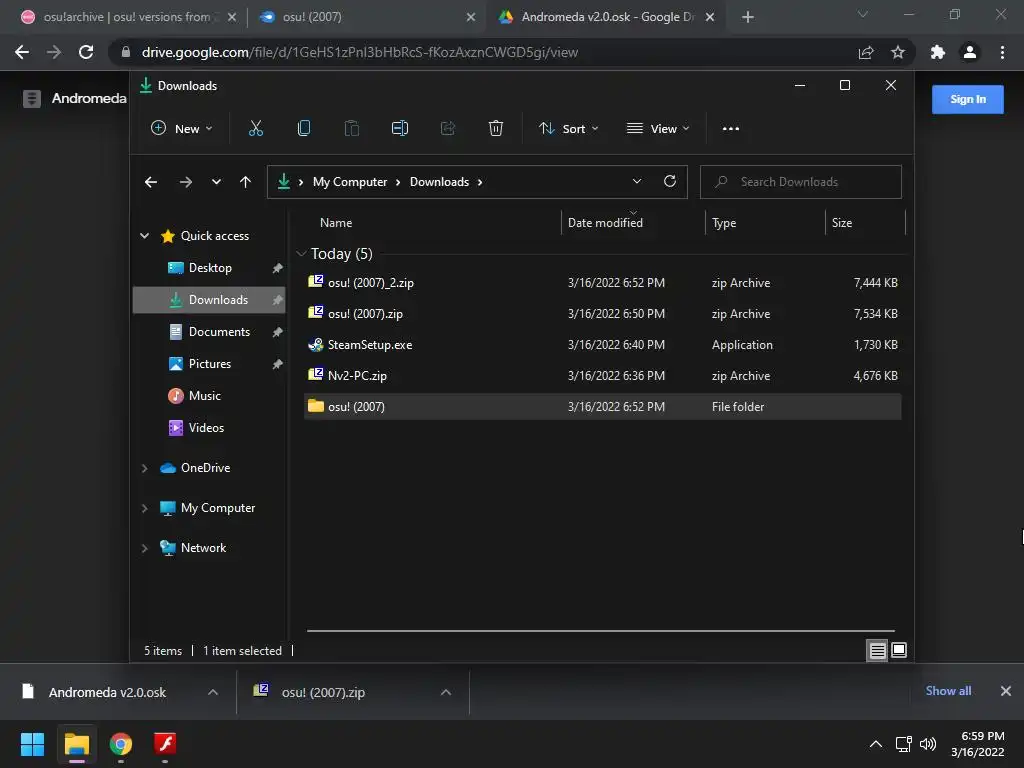Close the Chrome downloads bar
This screenshot has width=1024, height=768.
pyautogui.click(x=1006, y=691)
